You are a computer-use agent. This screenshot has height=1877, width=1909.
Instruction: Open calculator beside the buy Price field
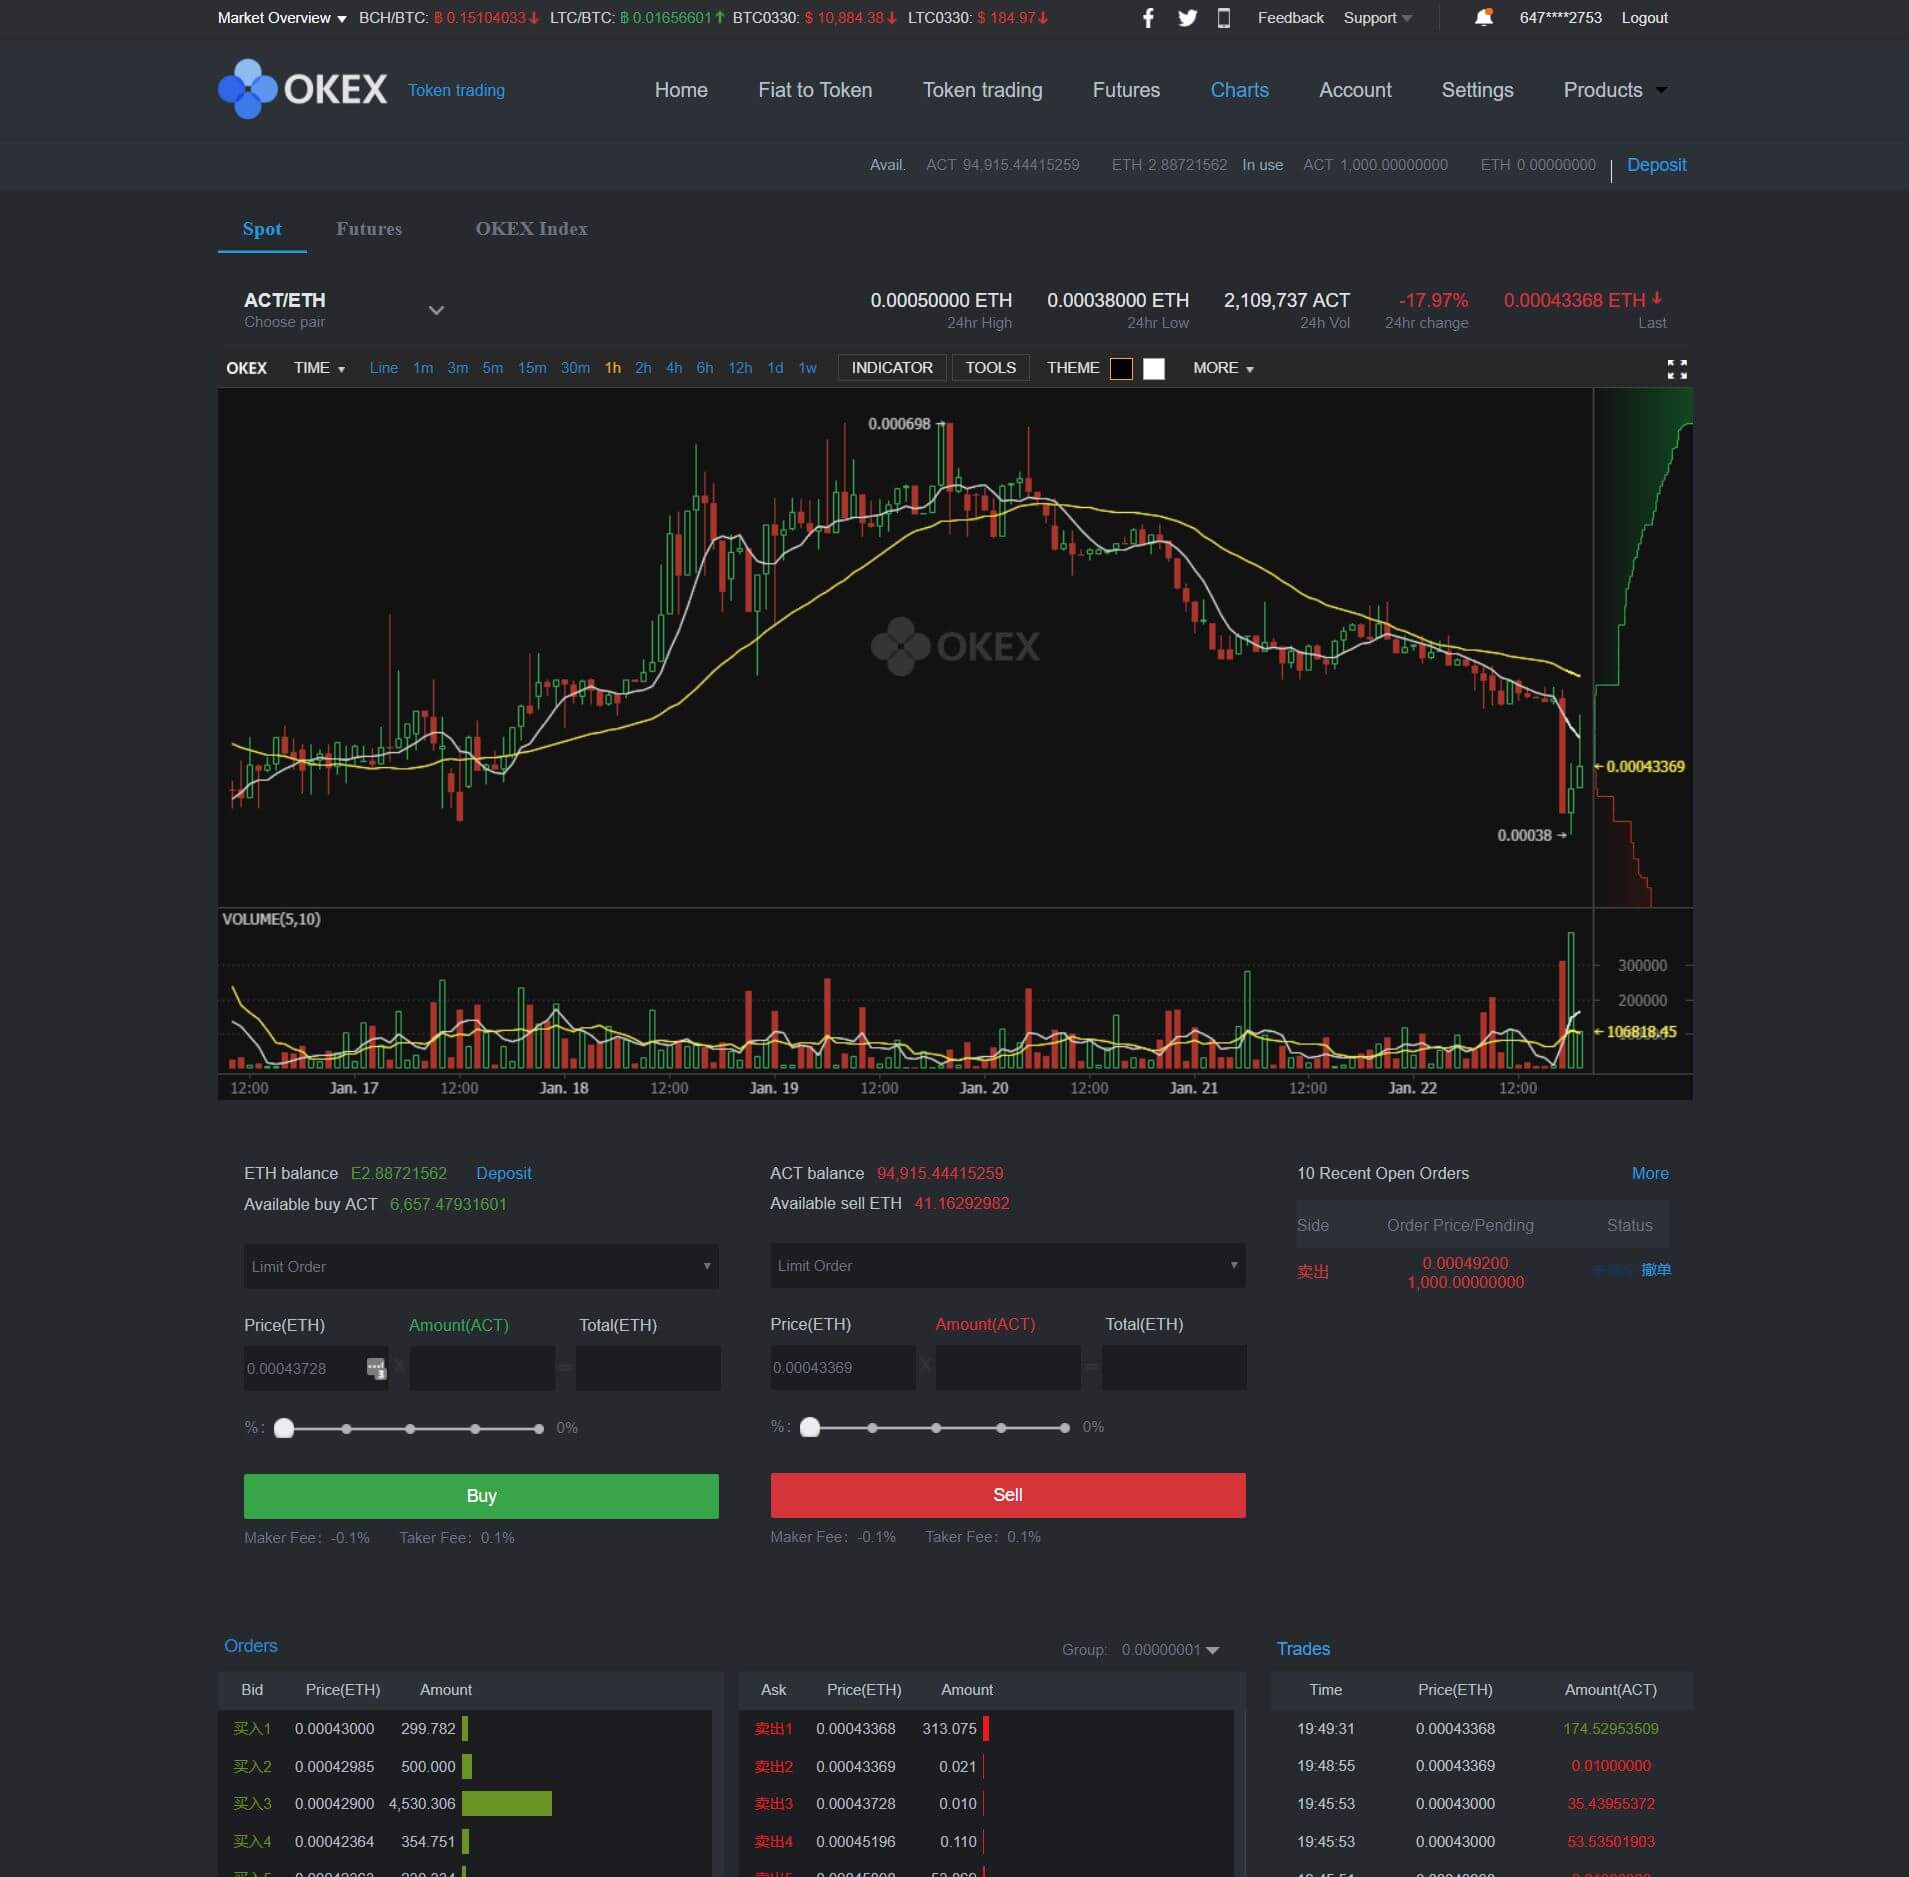point(377,1368)
